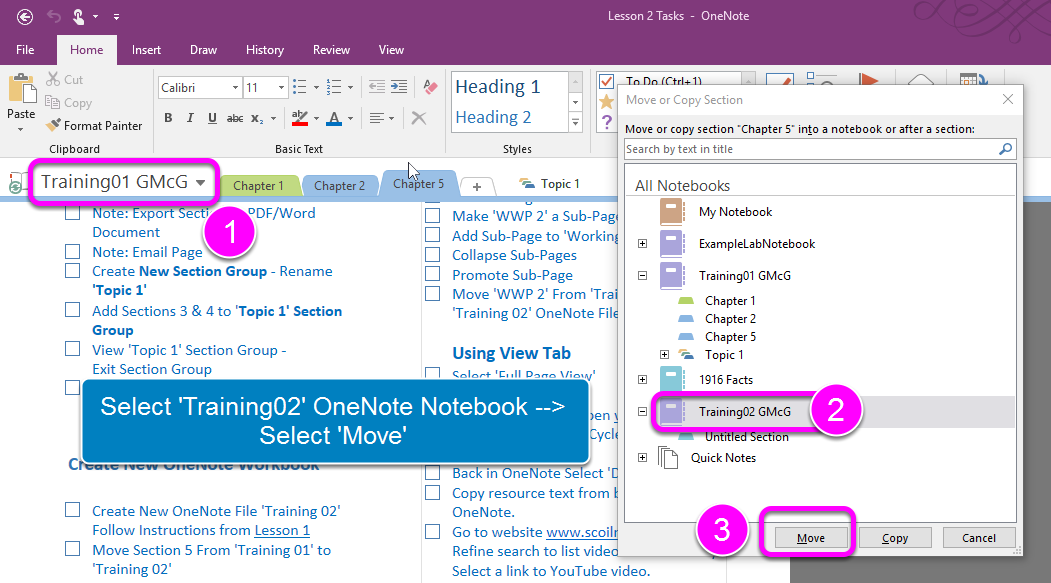Apply Subscript formatting

click(257, 119)
